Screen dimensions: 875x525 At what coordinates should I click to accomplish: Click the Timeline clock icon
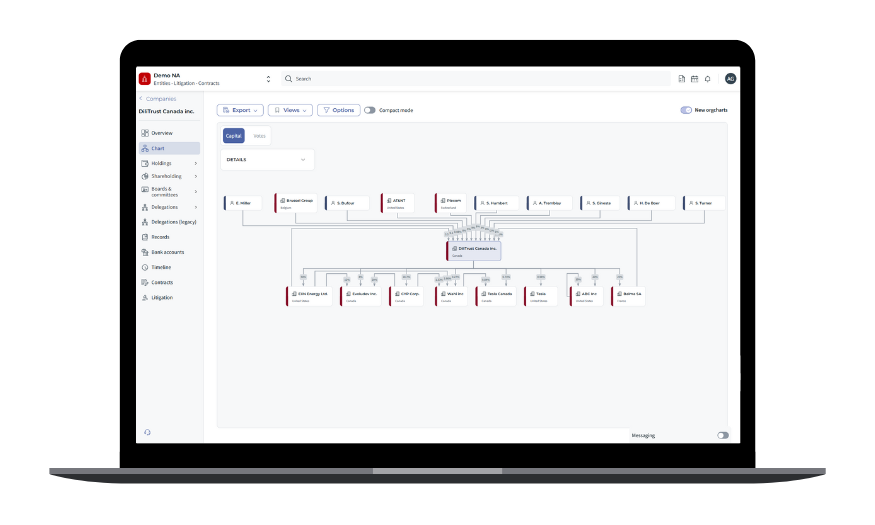(145, 267)
